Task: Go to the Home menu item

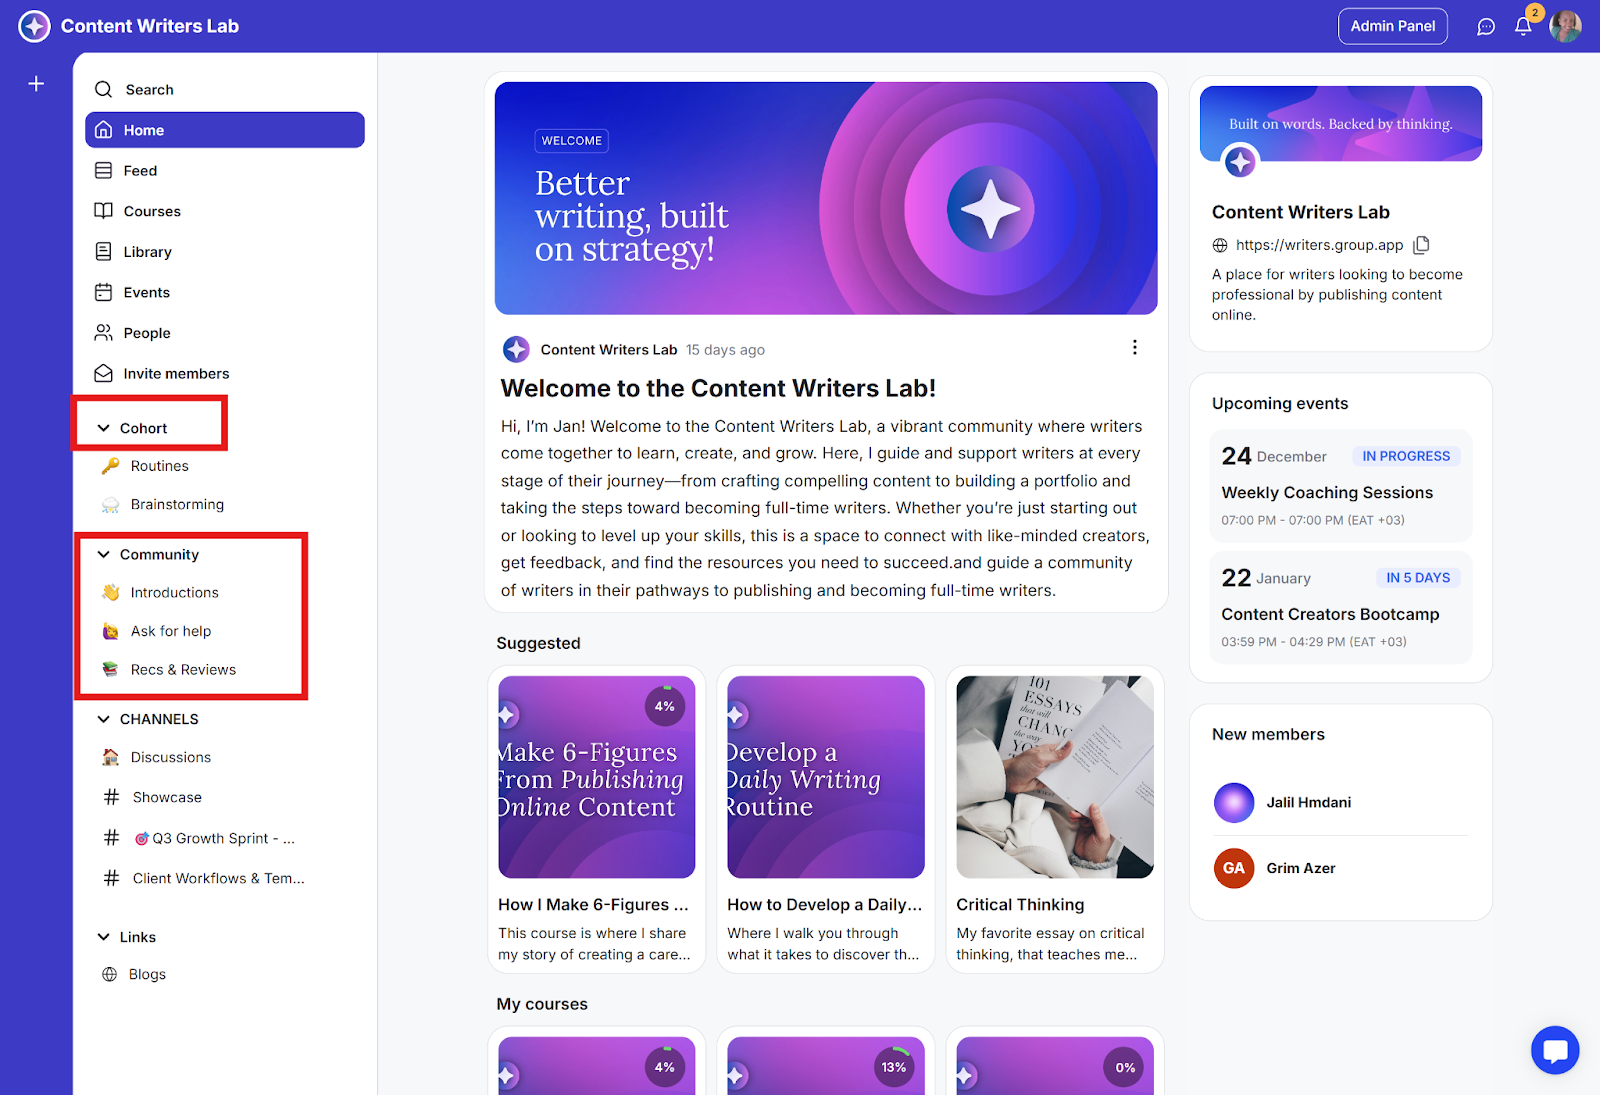Action: coord(225,130)
